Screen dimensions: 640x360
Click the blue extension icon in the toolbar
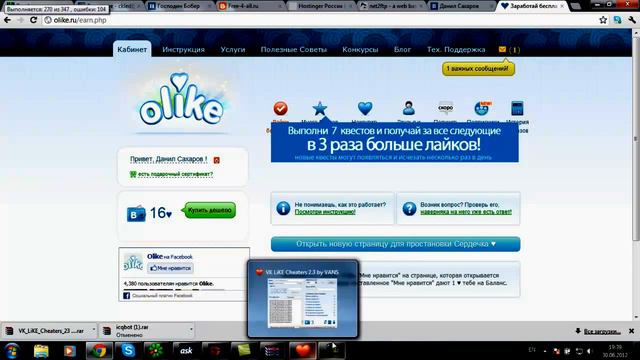click(x=618, y=20)
